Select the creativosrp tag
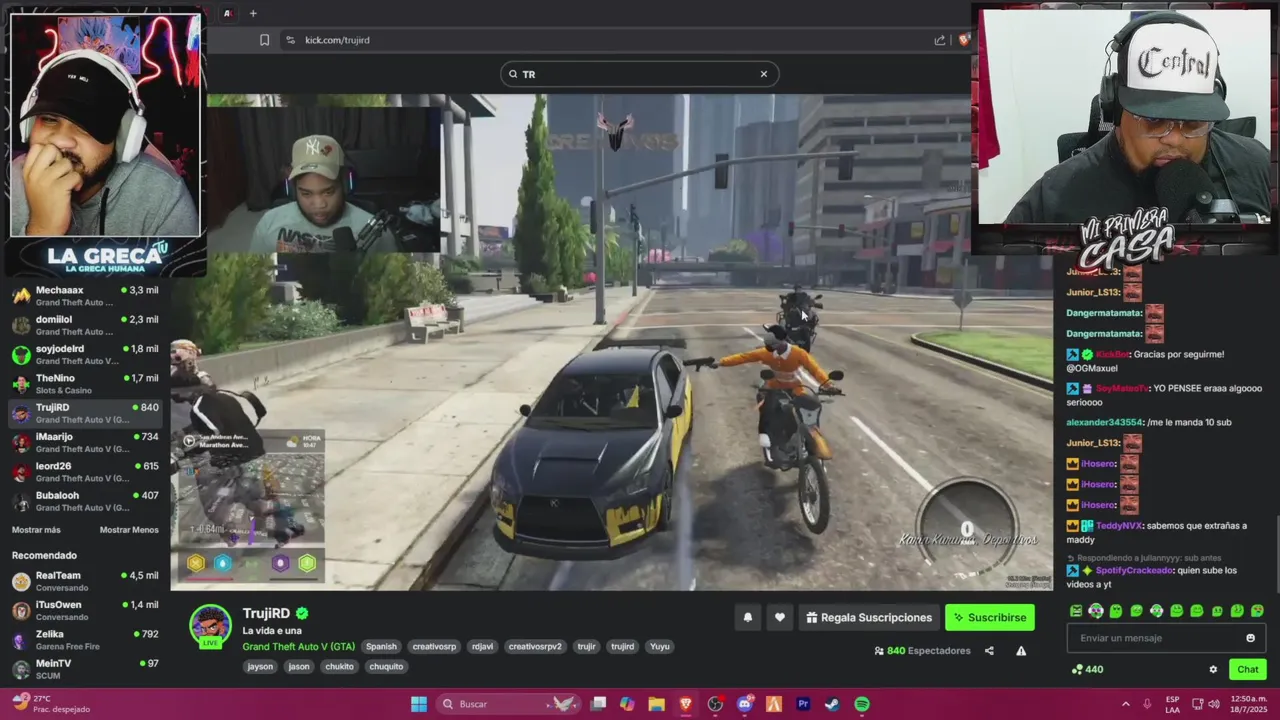1280x720 pixels. point(434,646)
